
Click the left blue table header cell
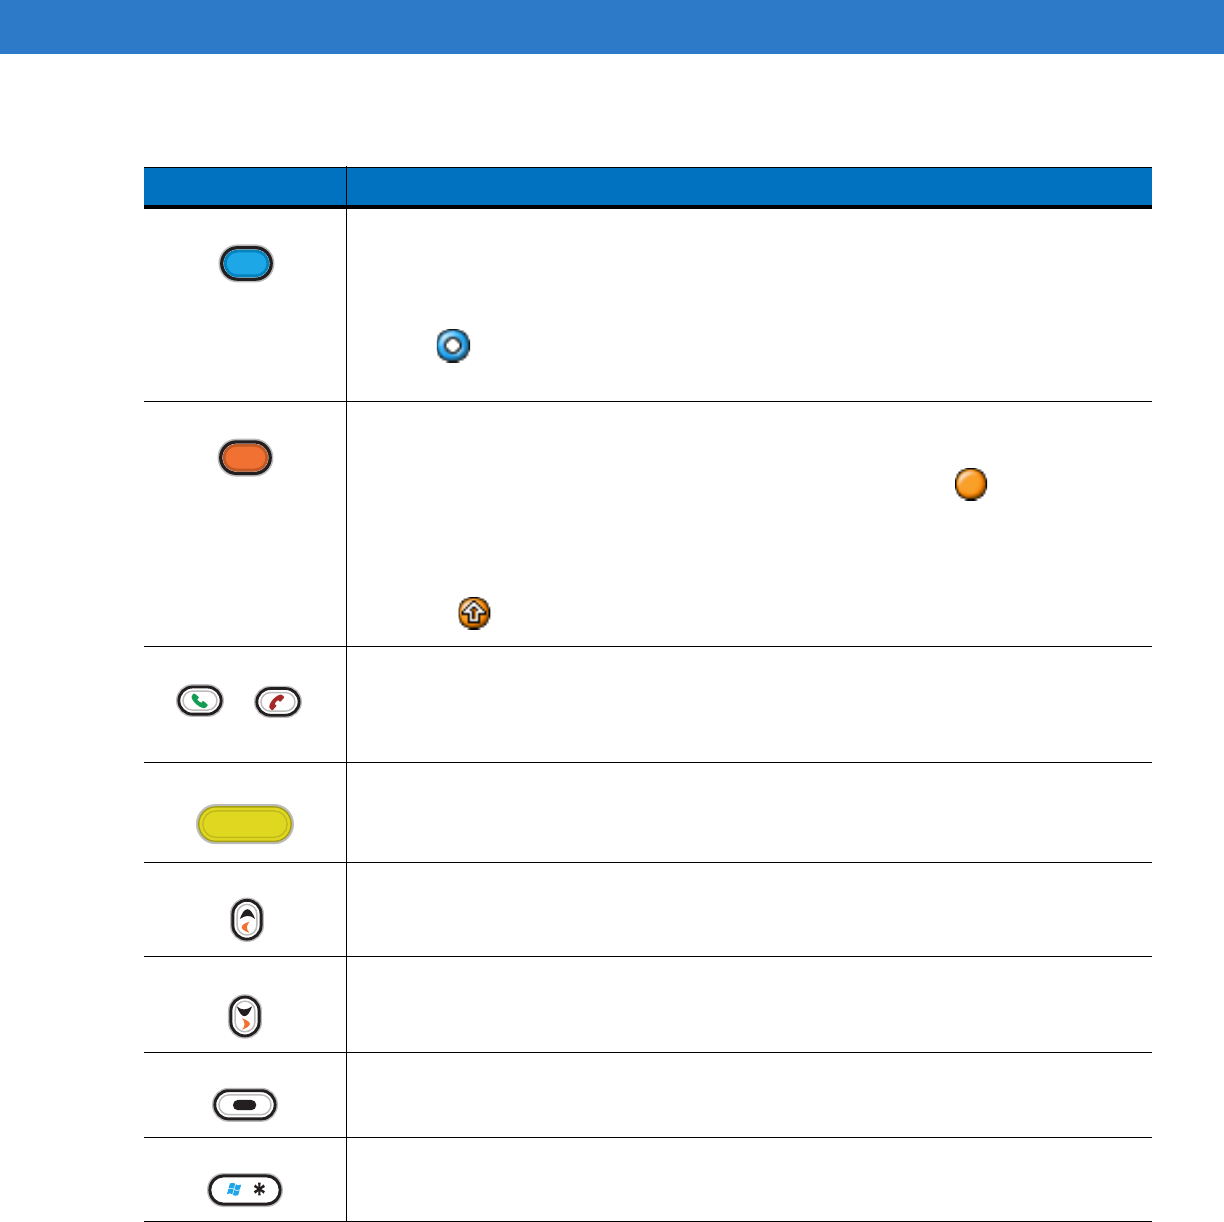click(x=245, y=187)
